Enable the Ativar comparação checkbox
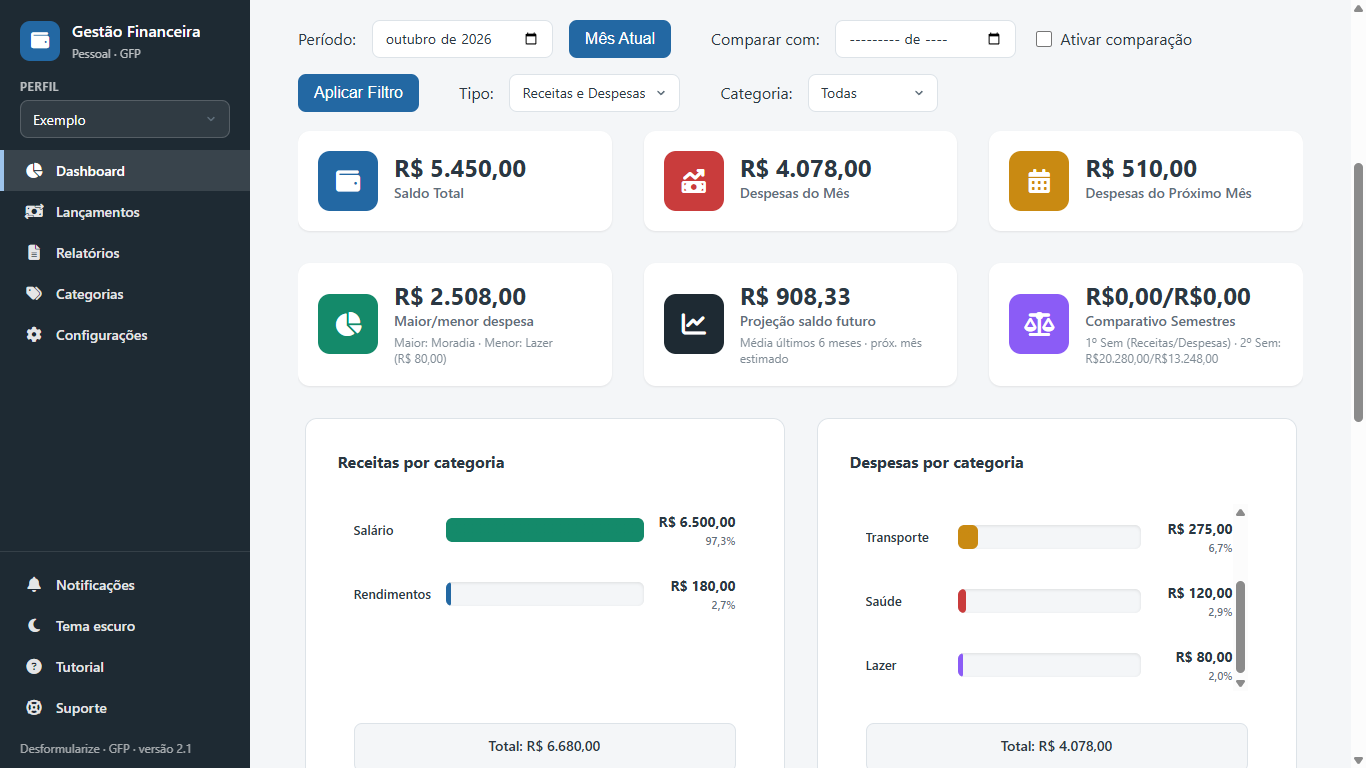This screenshot has width=1366, height=768. [1044, 39]
